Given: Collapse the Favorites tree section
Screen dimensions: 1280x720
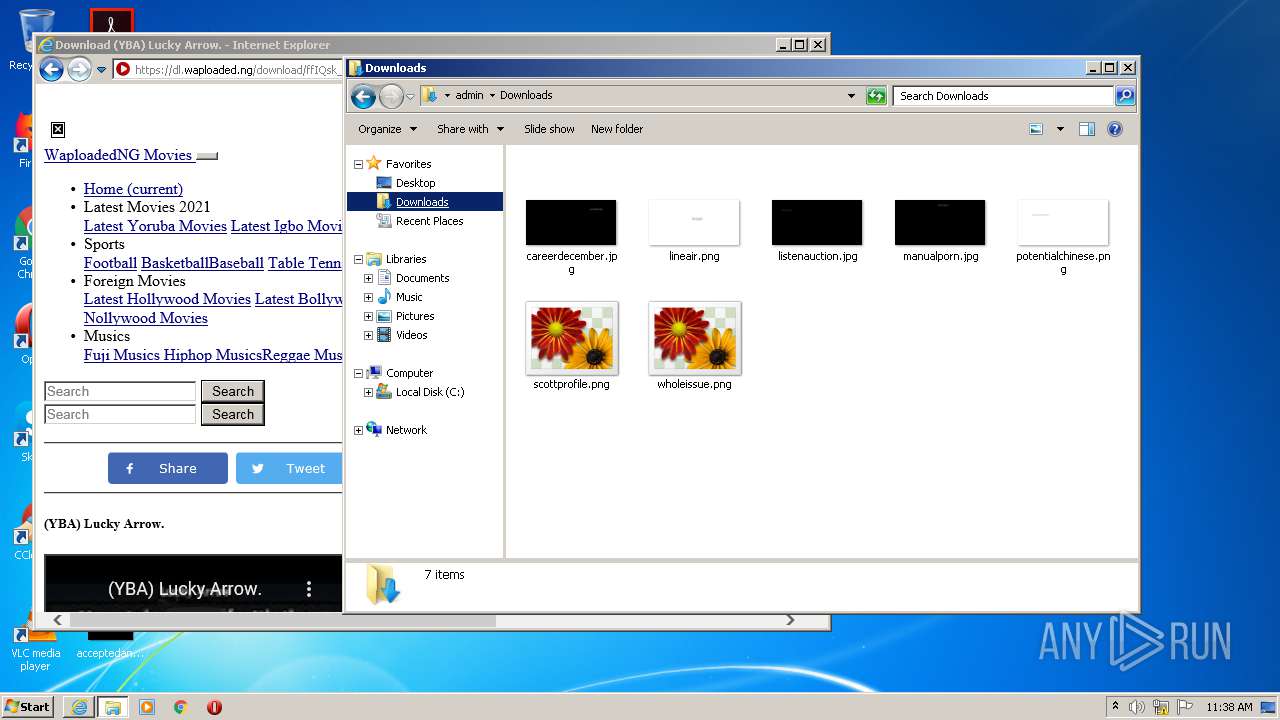Looking at the screenshot, I should [358, 164].
